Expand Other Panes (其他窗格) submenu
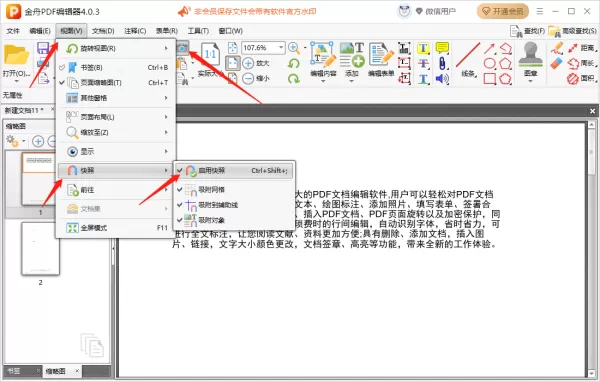The height and width of the screenshot is (382, 600). click(115, 98)
